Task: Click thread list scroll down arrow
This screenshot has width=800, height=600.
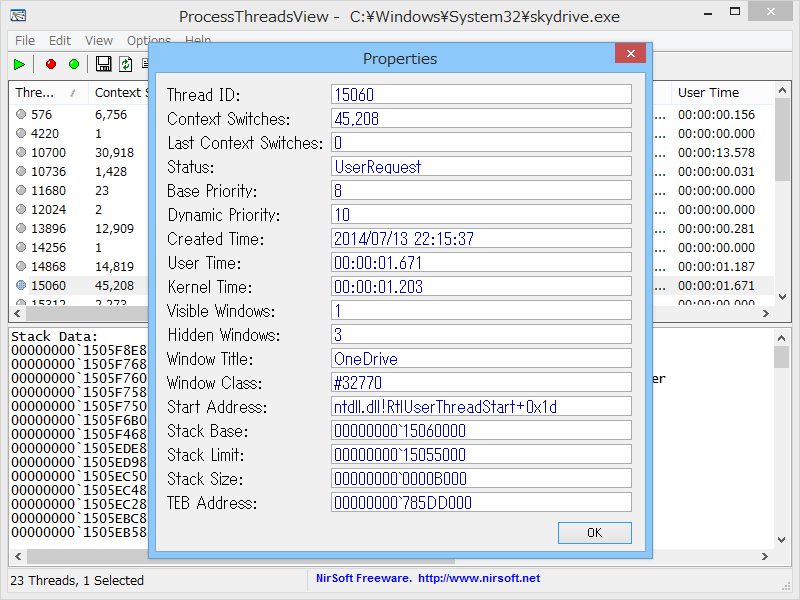Action: click(x=782, y=297)
